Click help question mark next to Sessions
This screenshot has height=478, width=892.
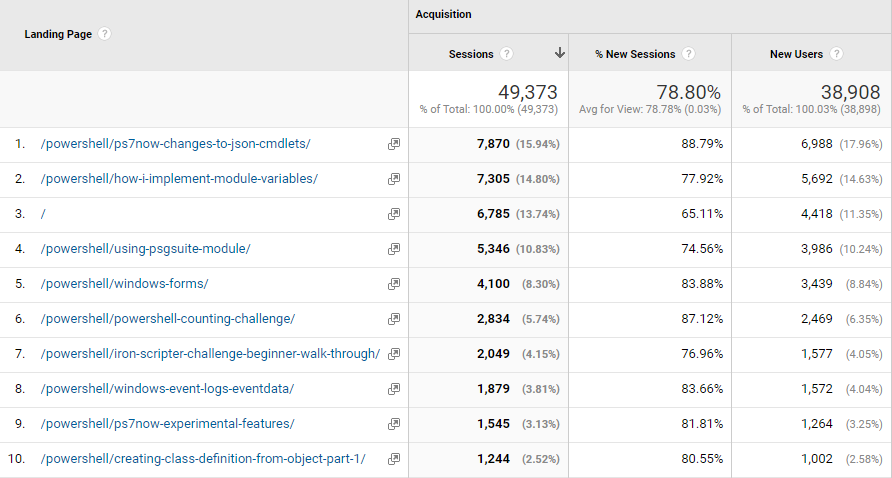click(507, 54)
